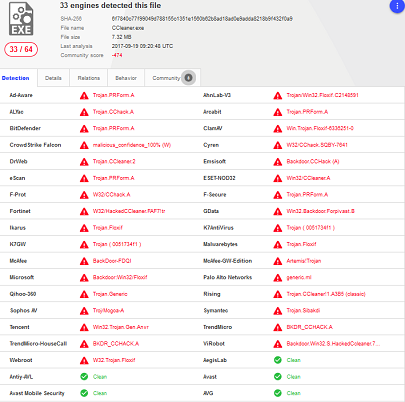The image size is (405, 402).
Task: Click the 33 / 64 detection ratio badge
Action: pyautogui.click(x=21, y=49)
